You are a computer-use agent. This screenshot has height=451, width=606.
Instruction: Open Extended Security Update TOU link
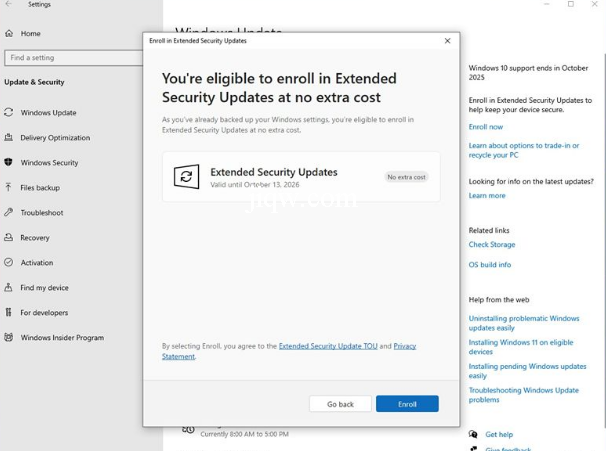(328, 346)
